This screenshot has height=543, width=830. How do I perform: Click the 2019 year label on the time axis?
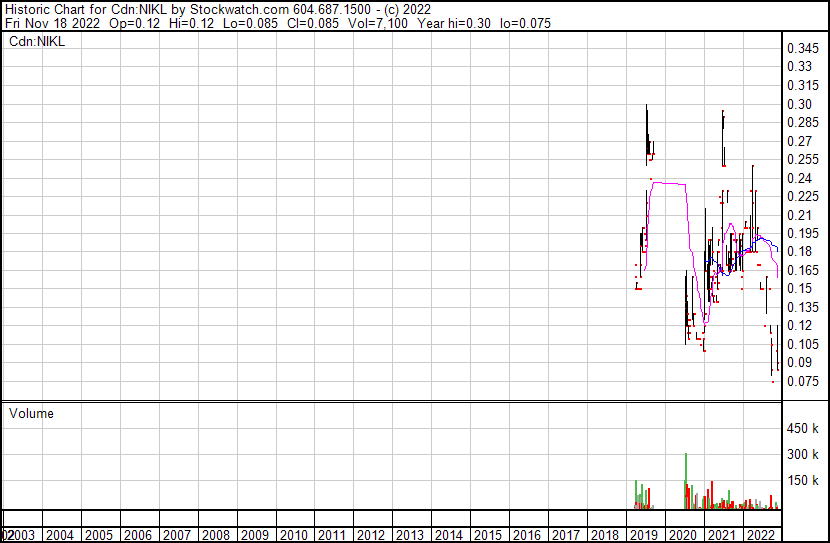point(643,535)
